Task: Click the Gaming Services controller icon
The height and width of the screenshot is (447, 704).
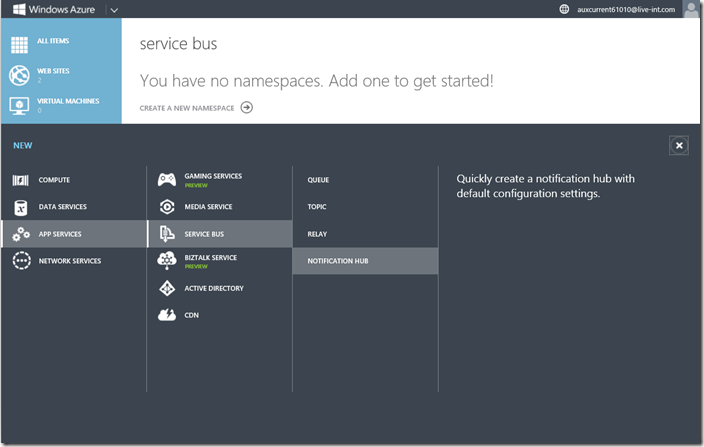Action: pos(167,180)
